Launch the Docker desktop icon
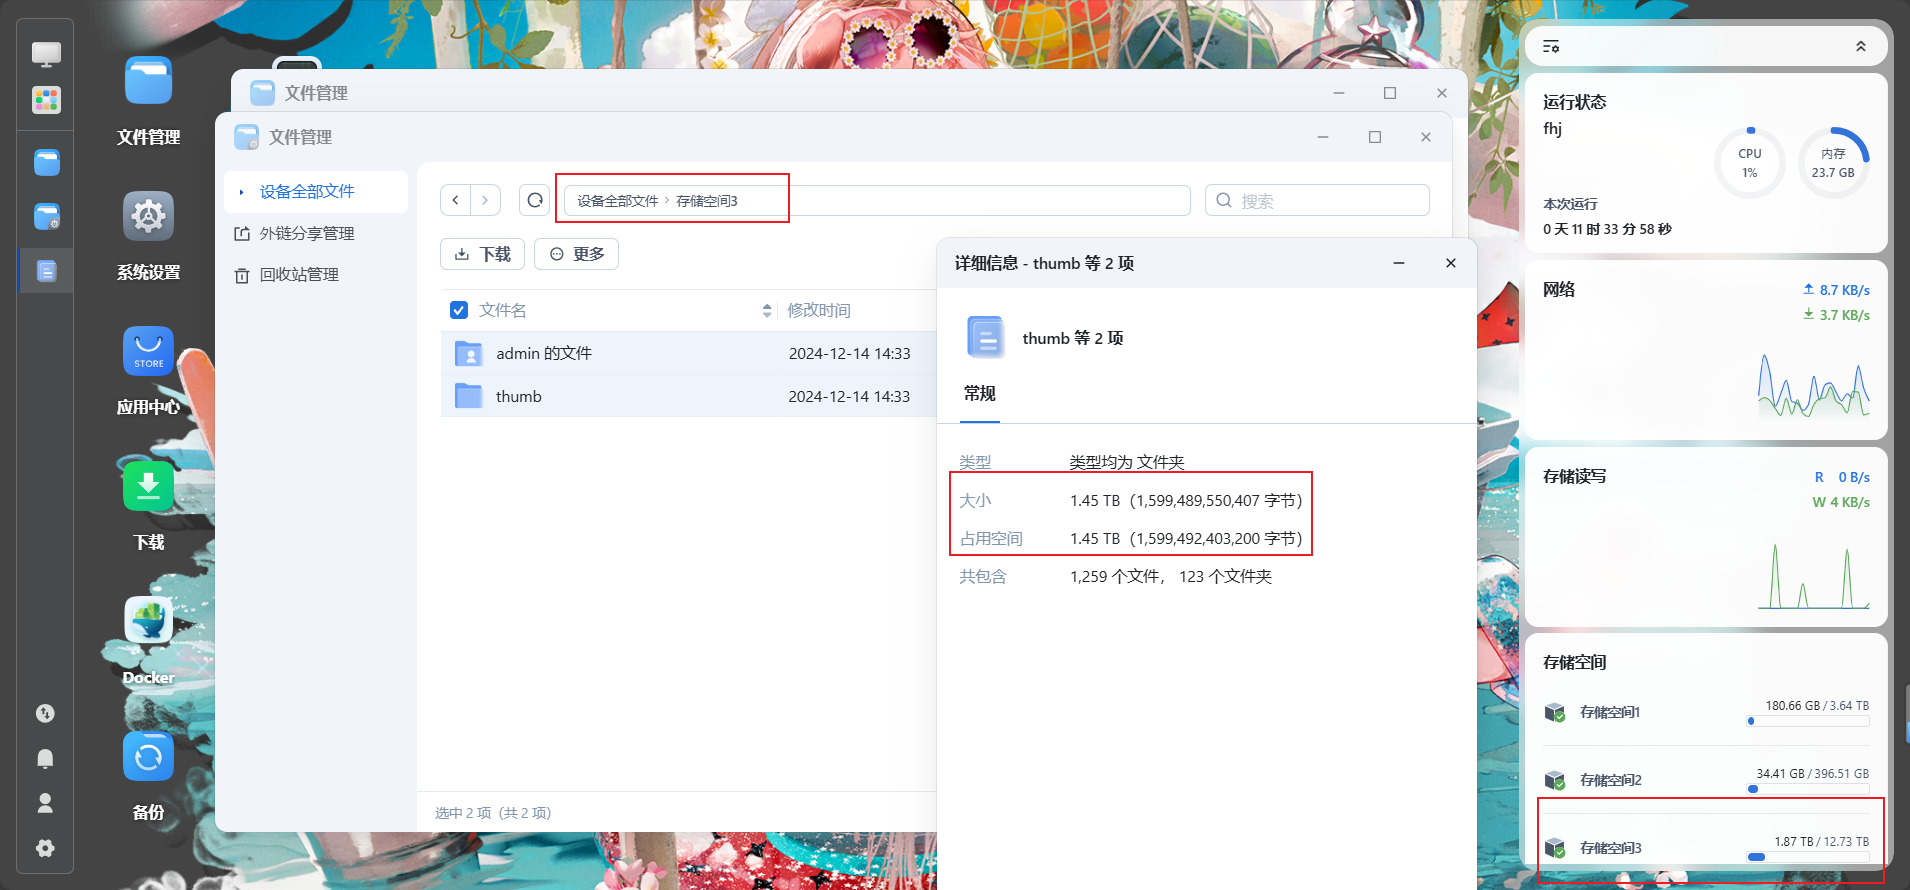Image resolution: width=1910 pixels, height=890 pixels. pos(148,621)
